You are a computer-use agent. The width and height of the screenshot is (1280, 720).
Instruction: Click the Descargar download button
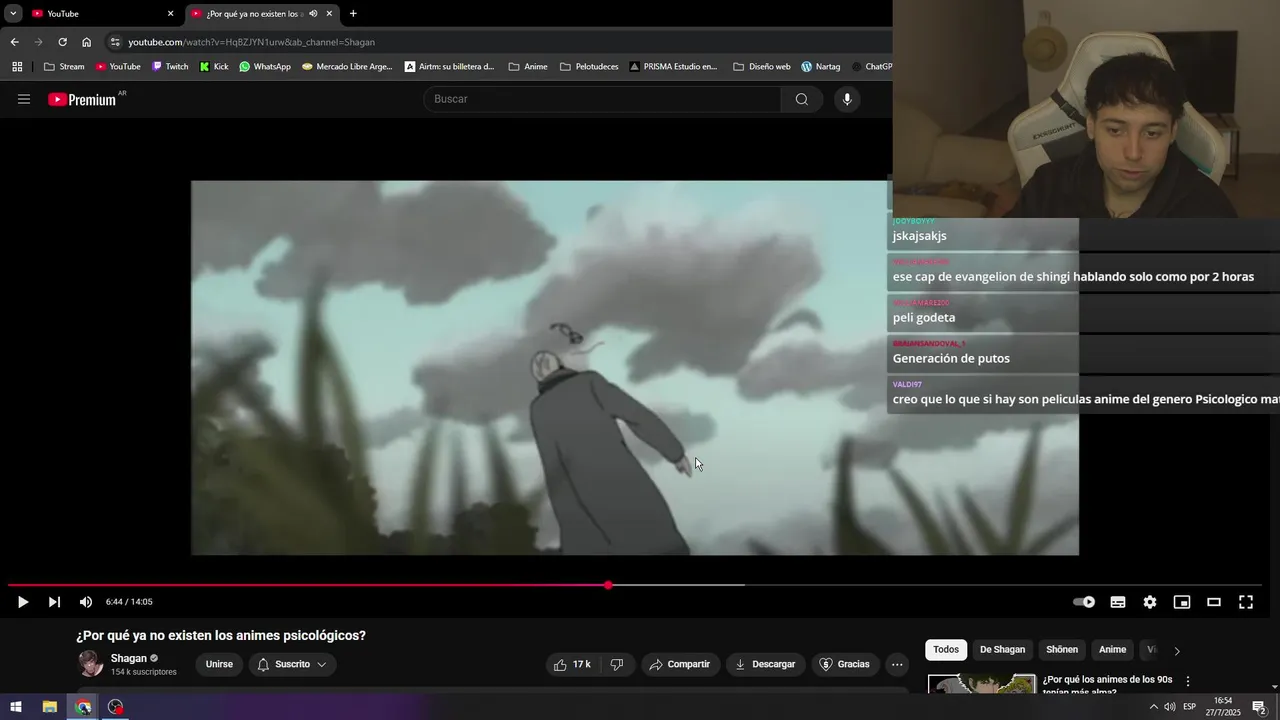click(x=765, y=664)
